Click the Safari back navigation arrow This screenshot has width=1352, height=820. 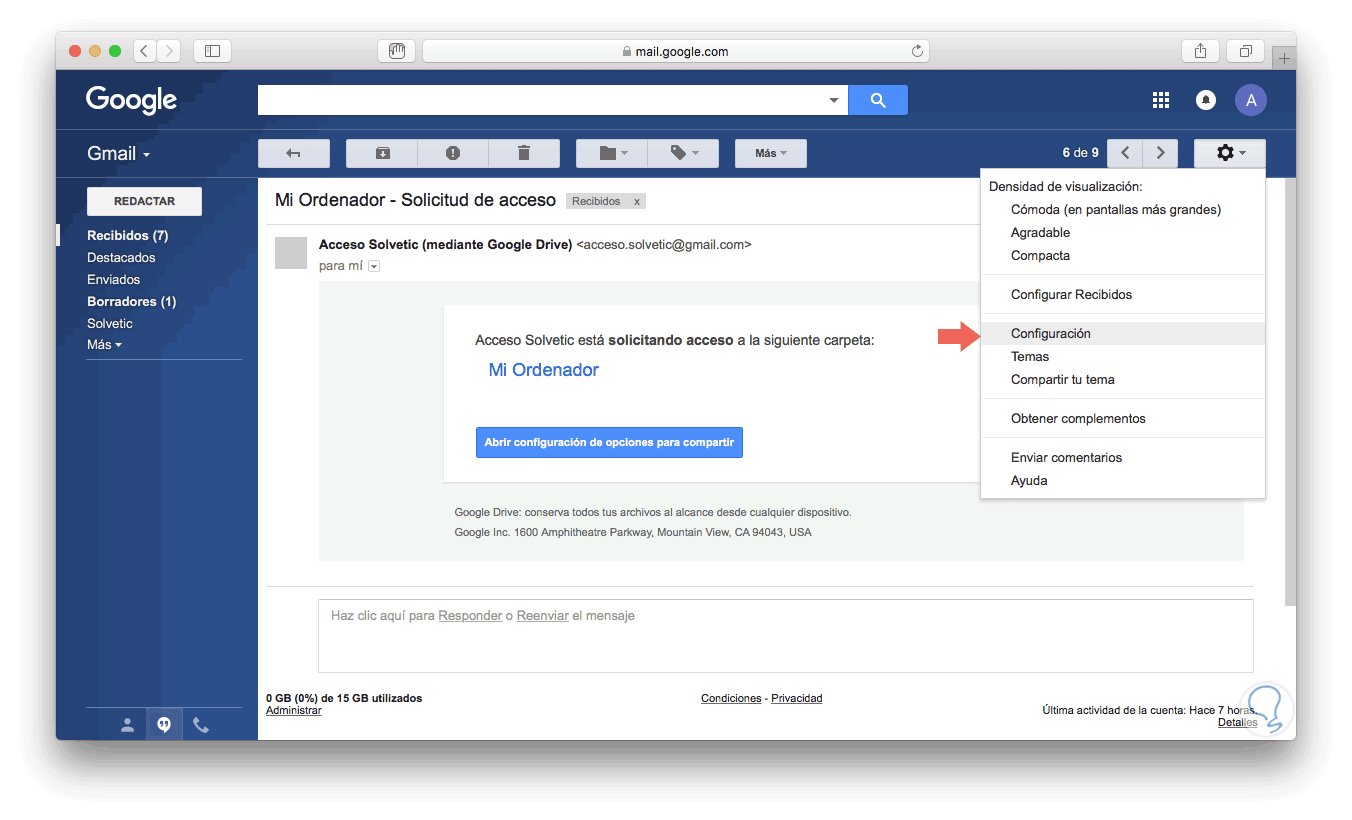(144, 50)
